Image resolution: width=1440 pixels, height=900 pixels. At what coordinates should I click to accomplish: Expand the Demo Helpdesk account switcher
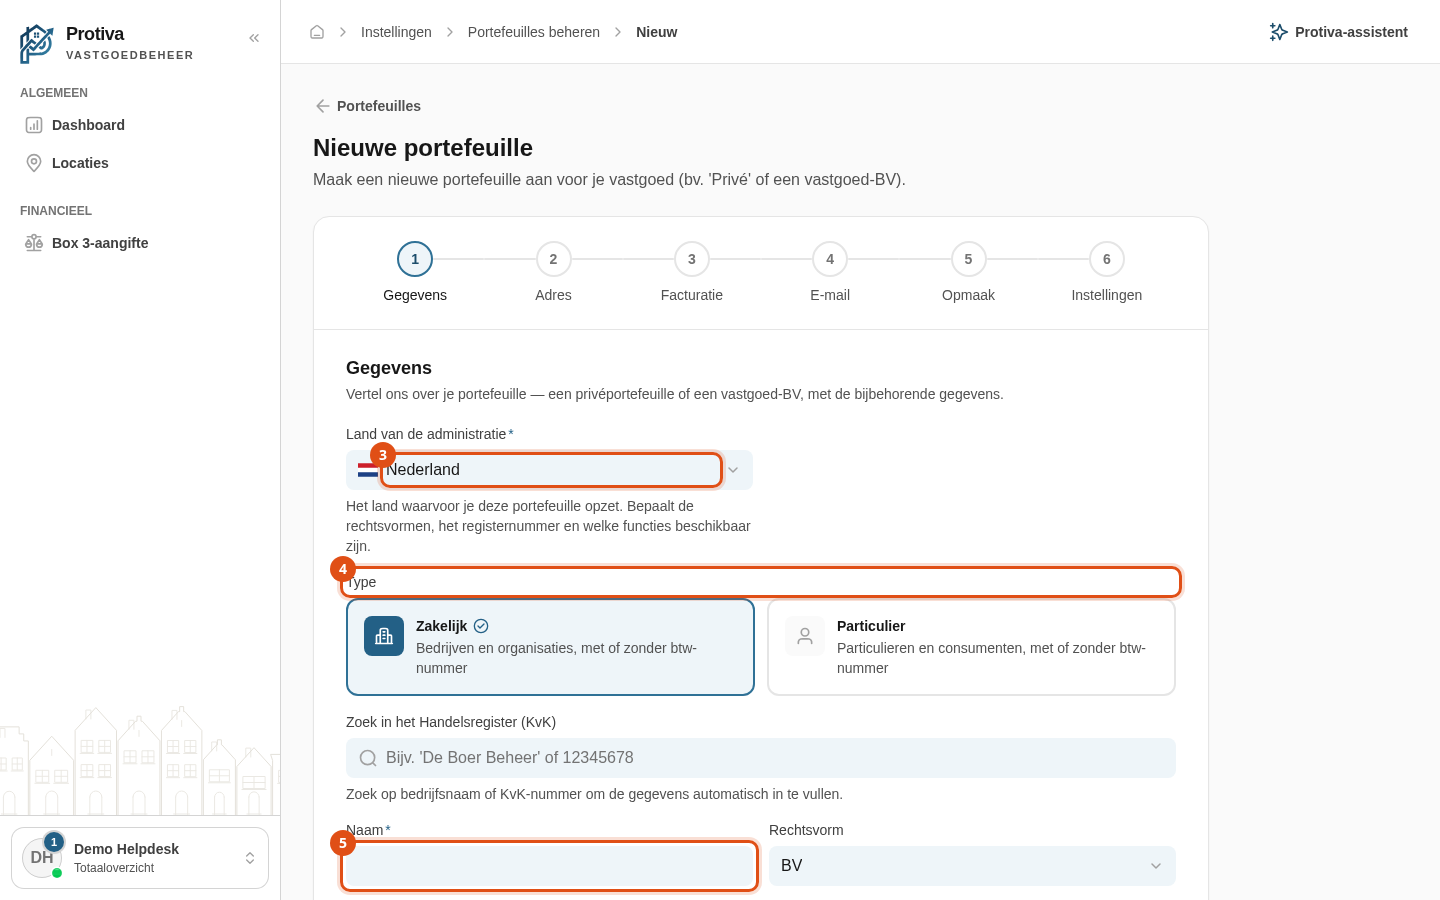point(140,858)
